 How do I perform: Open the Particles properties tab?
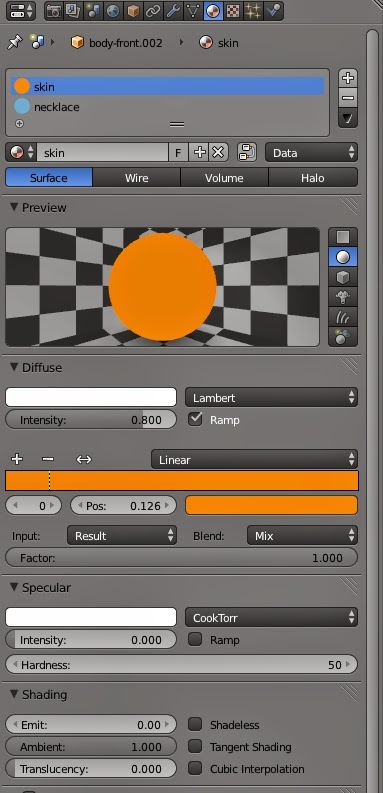coord(252,11)
